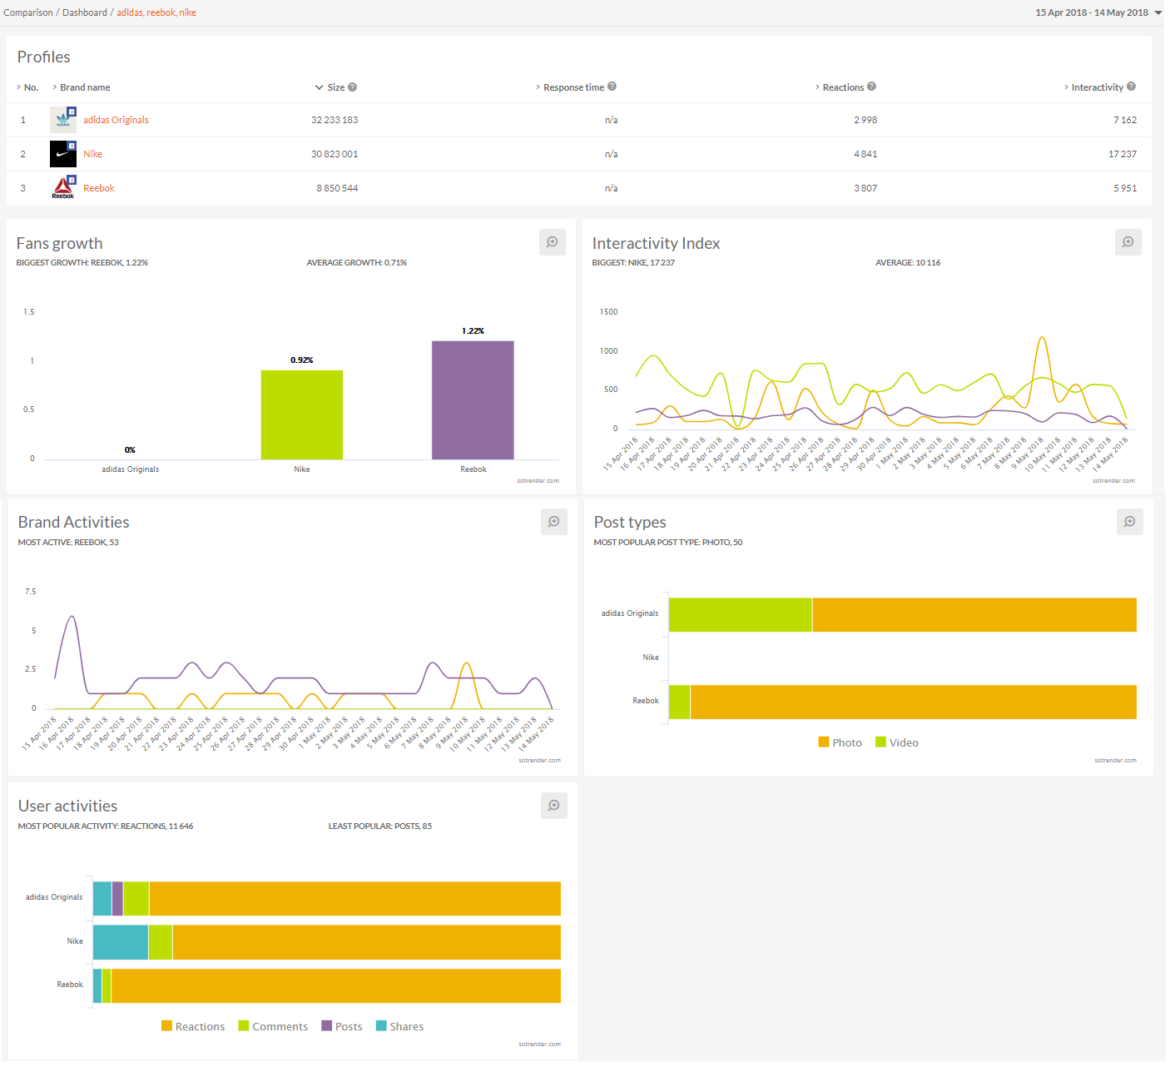The image size is (1170, 1067).
Task: Click the Size column sort chevron
Action: coord(317,87)
